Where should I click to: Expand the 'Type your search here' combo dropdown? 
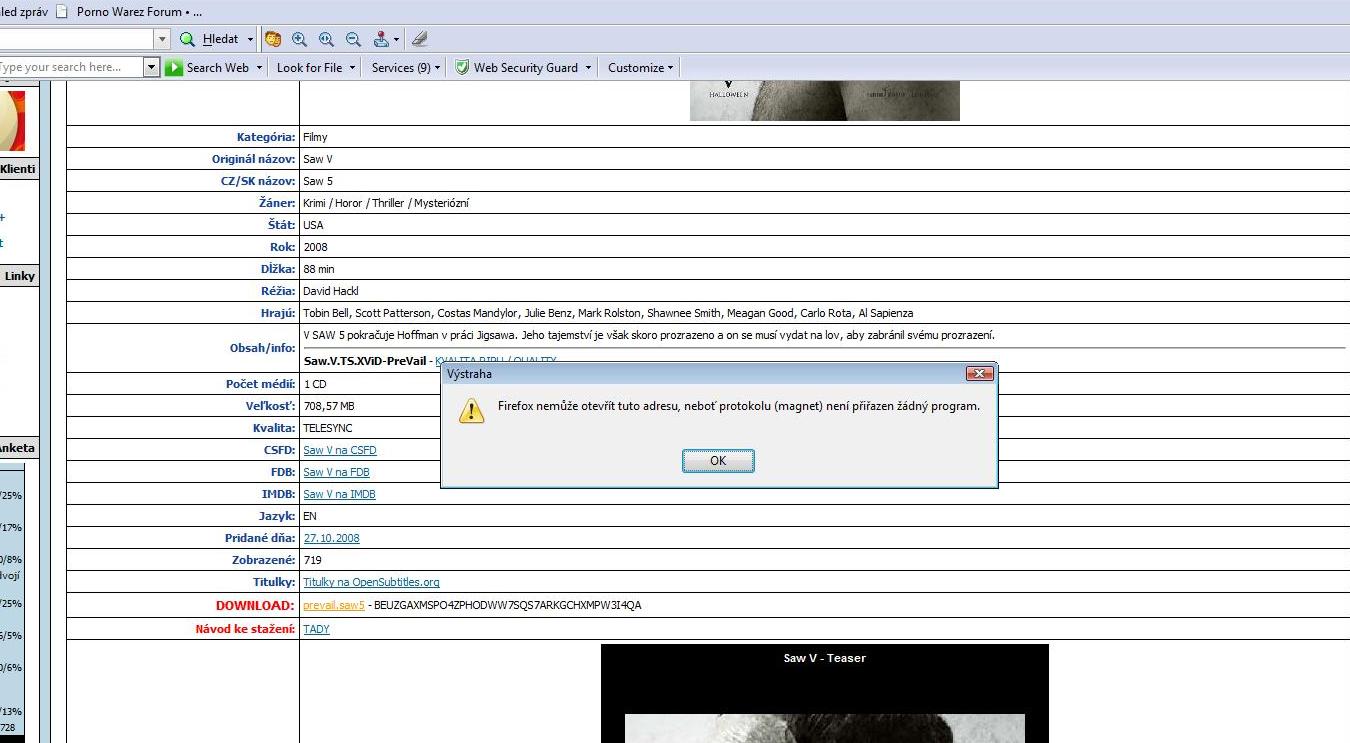point(152,67)
